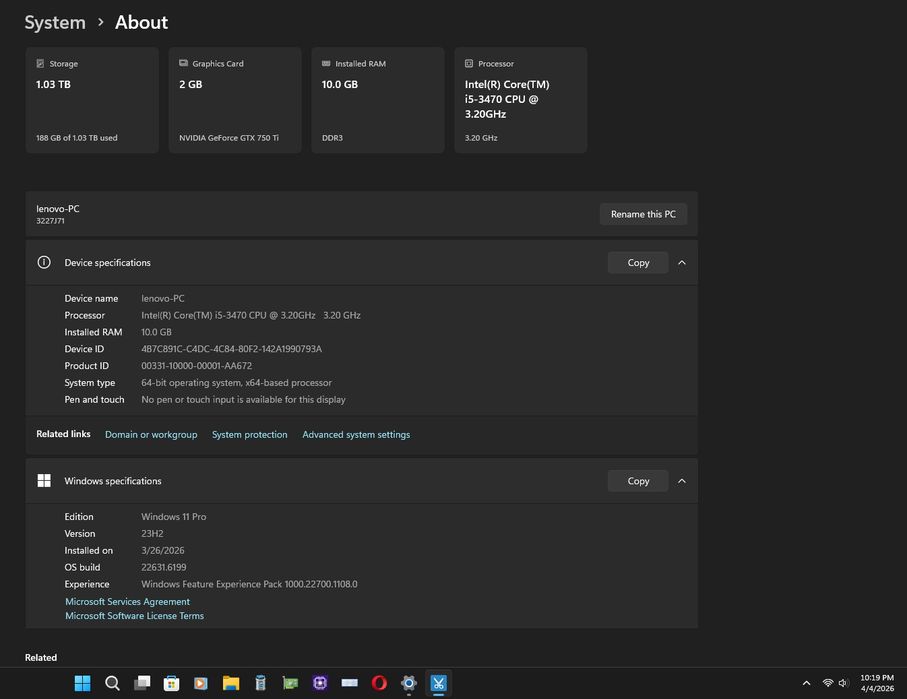The height and width of the screenshot is (699, 907).
Task: Click Windows specifications logo icon
Action: [44, 481]
